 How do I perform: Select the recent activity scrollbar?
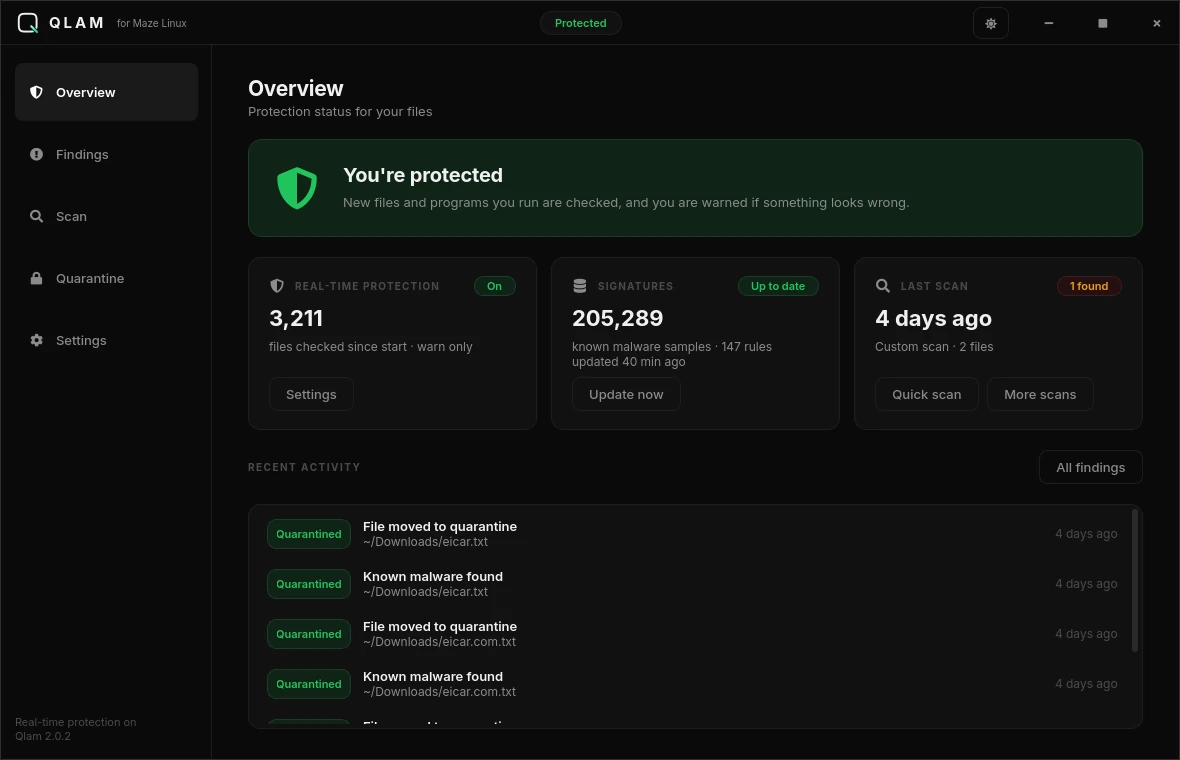coord(1135,580)
